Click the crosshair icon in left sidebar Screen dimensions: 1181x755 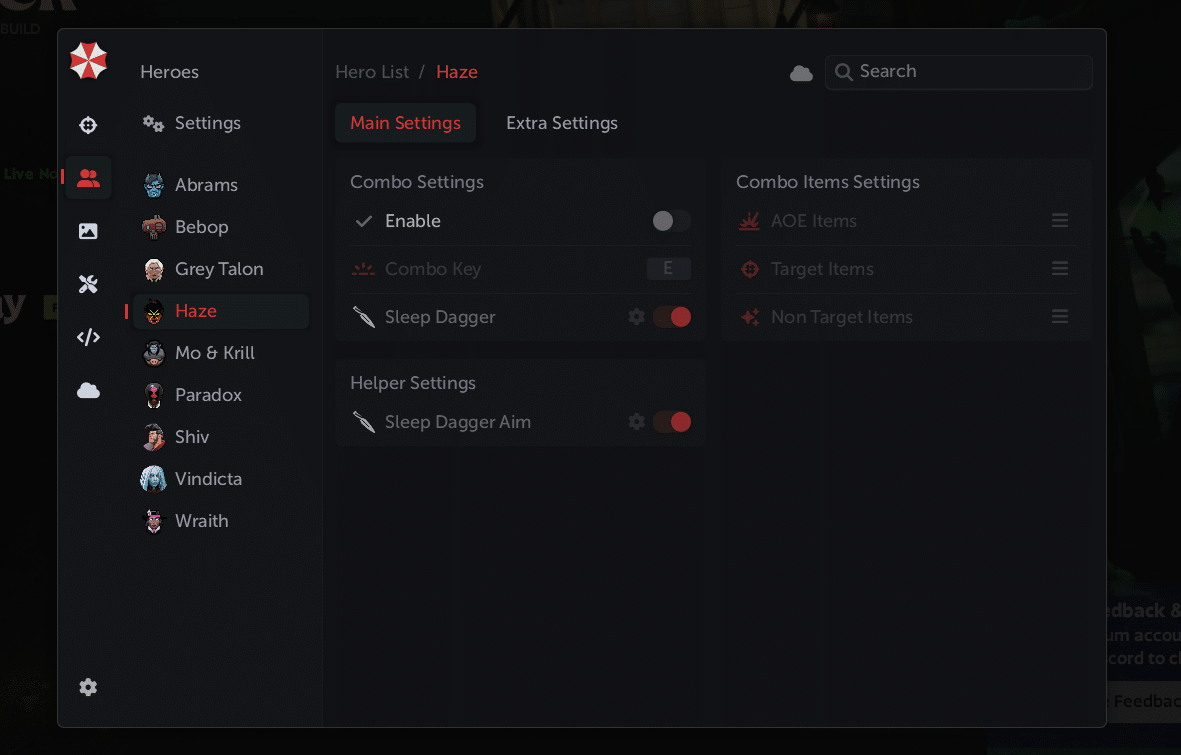[88, 125]
